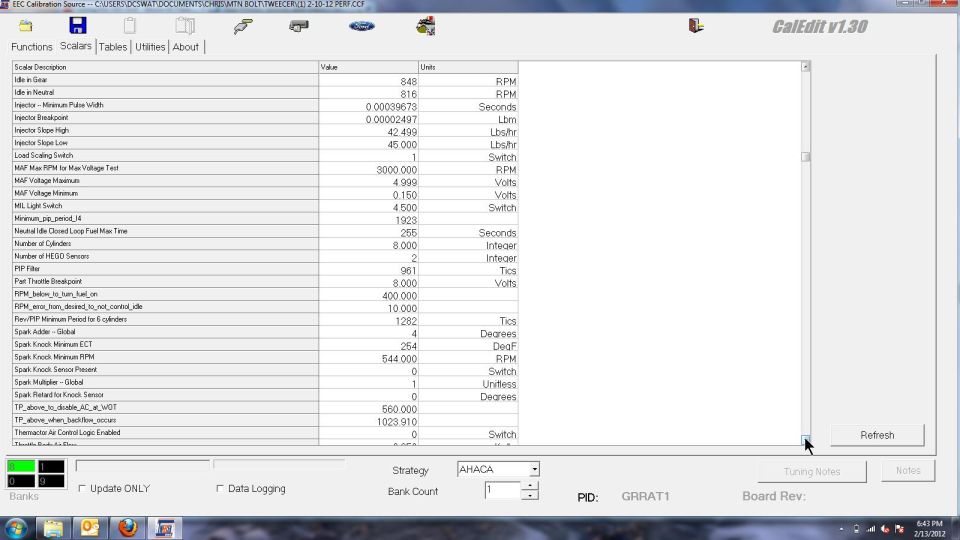Click the scrollbar down arrow in scalar list
This screenshot has width=960, height=540.
806,440
